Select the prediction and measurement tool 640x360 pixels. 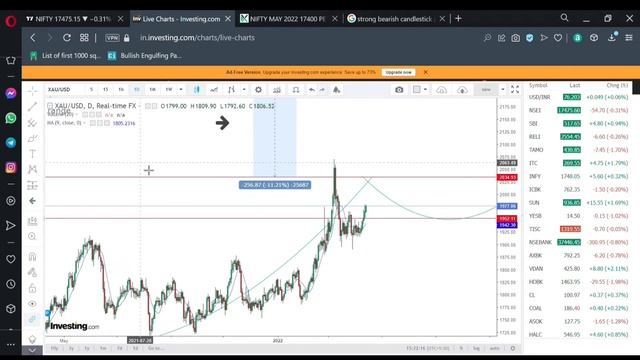click(32, 185)
